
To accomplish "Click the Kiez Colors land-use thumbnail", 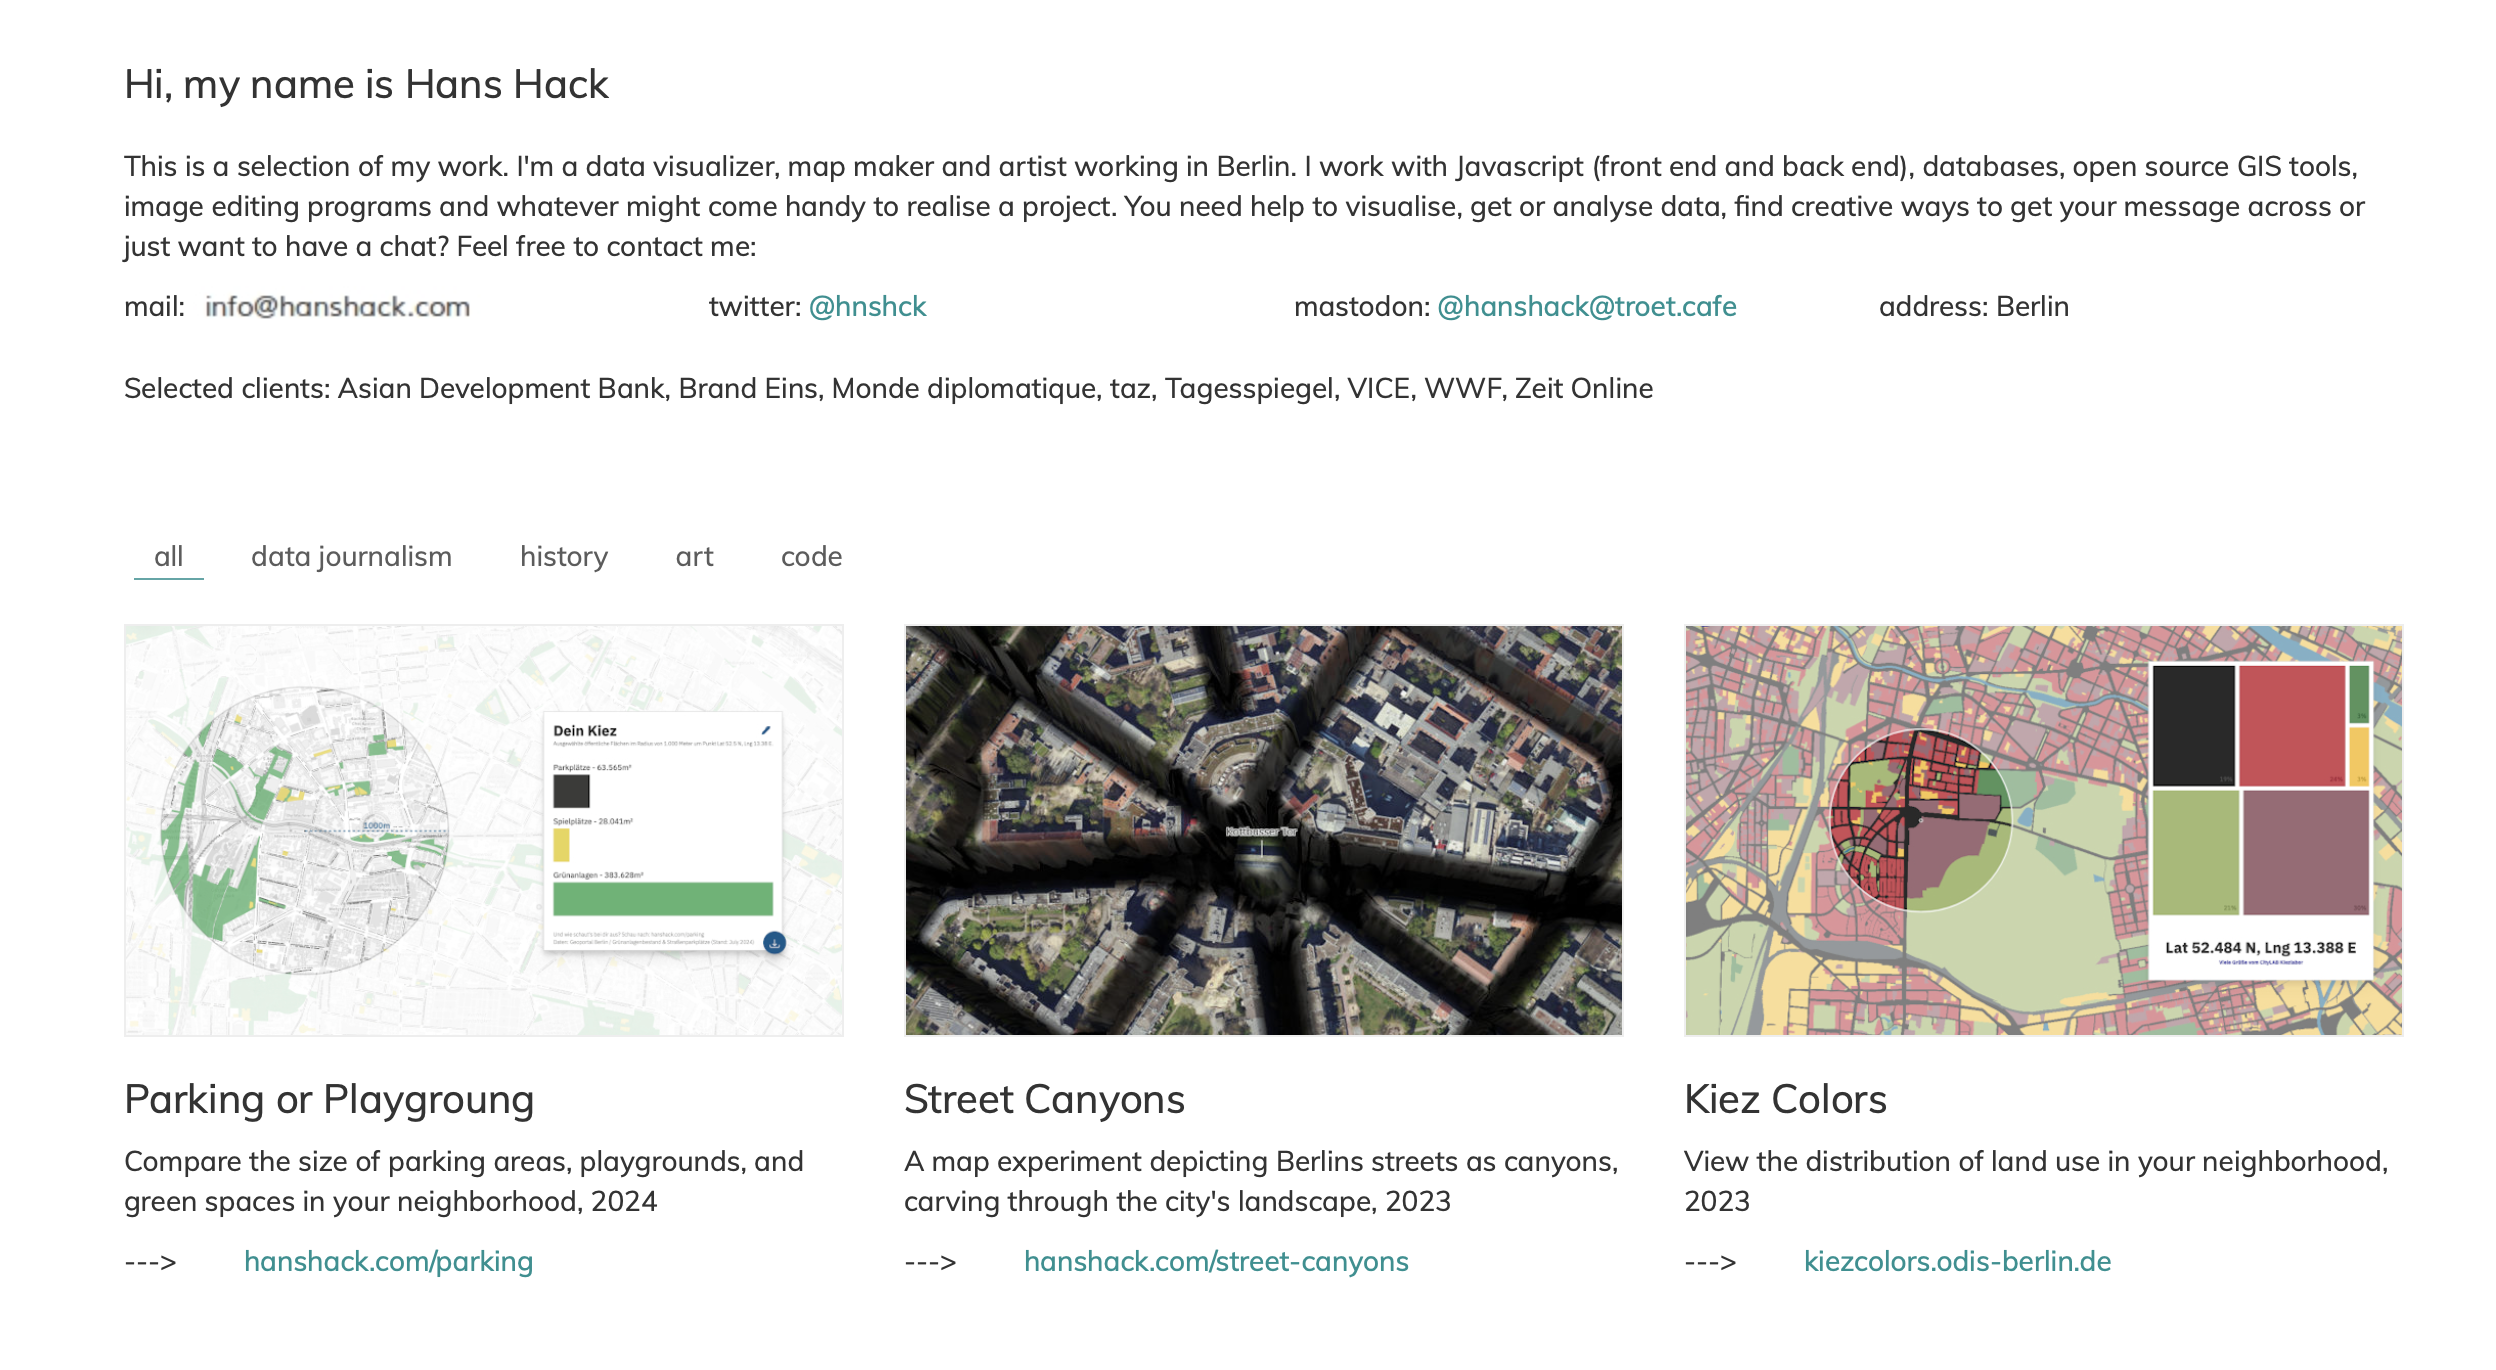I will tap(2043, 830).
